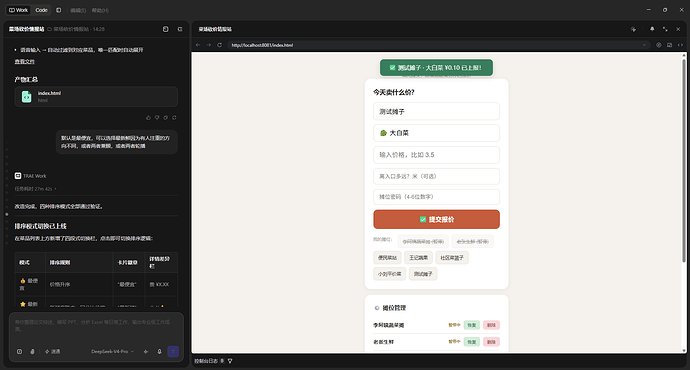Toggle the sidebar layout icon

tap(59, 10)
